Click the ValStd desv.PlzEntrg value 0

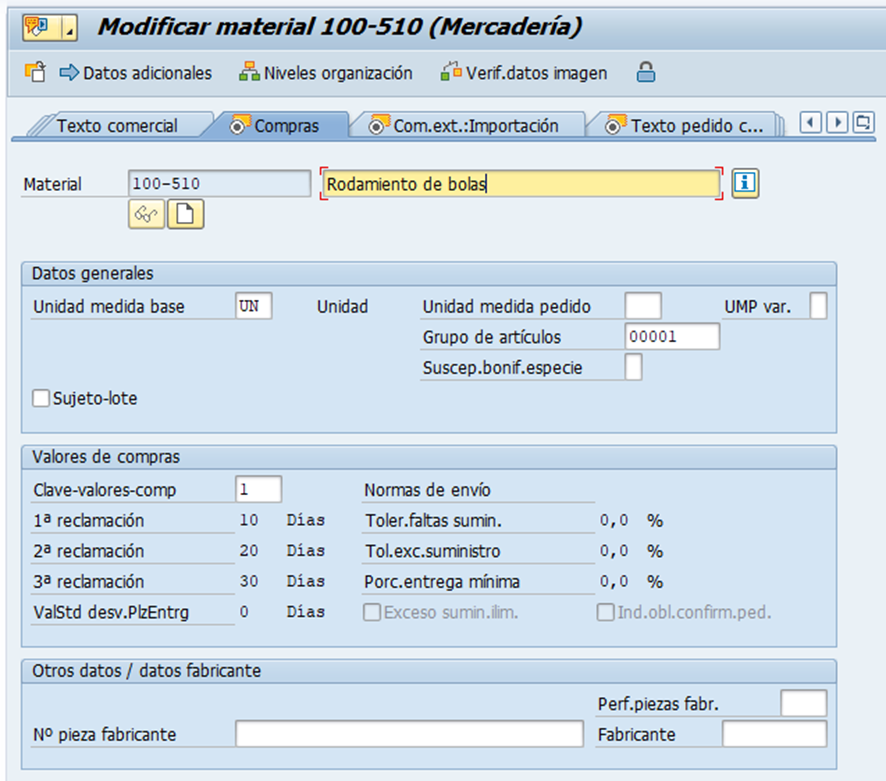244,611
